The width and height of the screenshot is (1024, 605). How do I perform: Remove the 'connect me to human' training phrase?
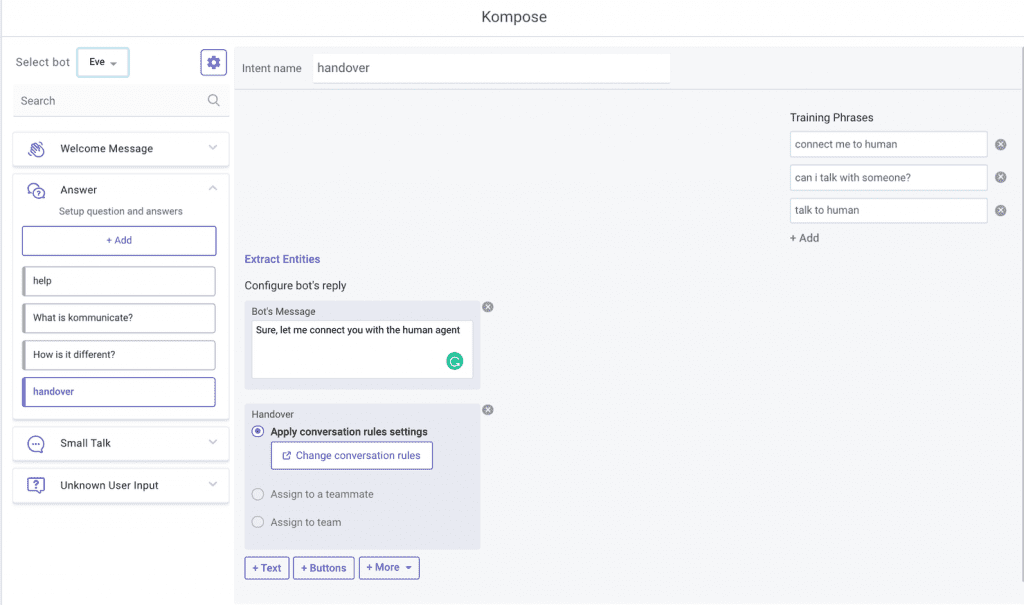[x=1000, y=144]
